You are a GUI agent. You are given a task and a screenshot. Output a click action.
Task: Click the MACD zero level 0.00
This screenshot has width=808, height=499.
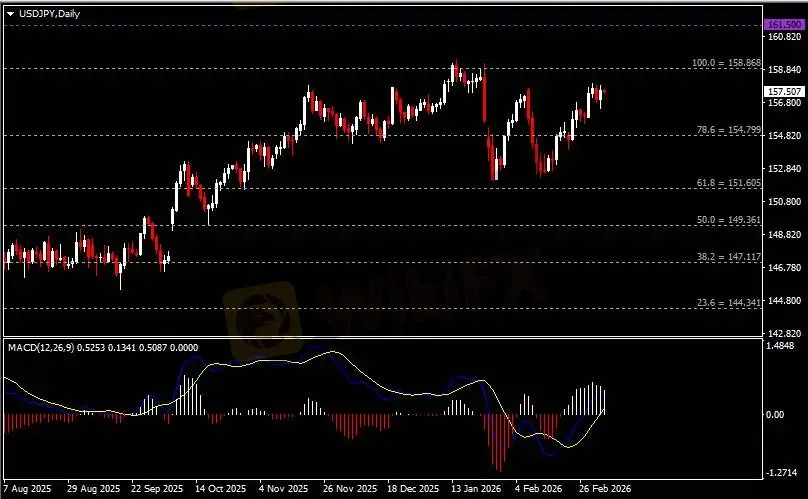click(x=775, y=414)
